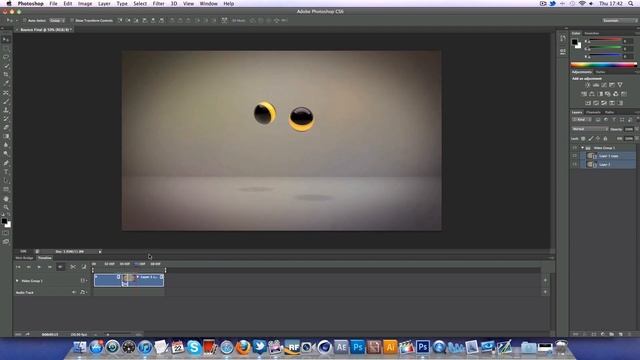The image size is (640, 360).
Task: Open the Normal blend mode dropdown
Action: 589,129
